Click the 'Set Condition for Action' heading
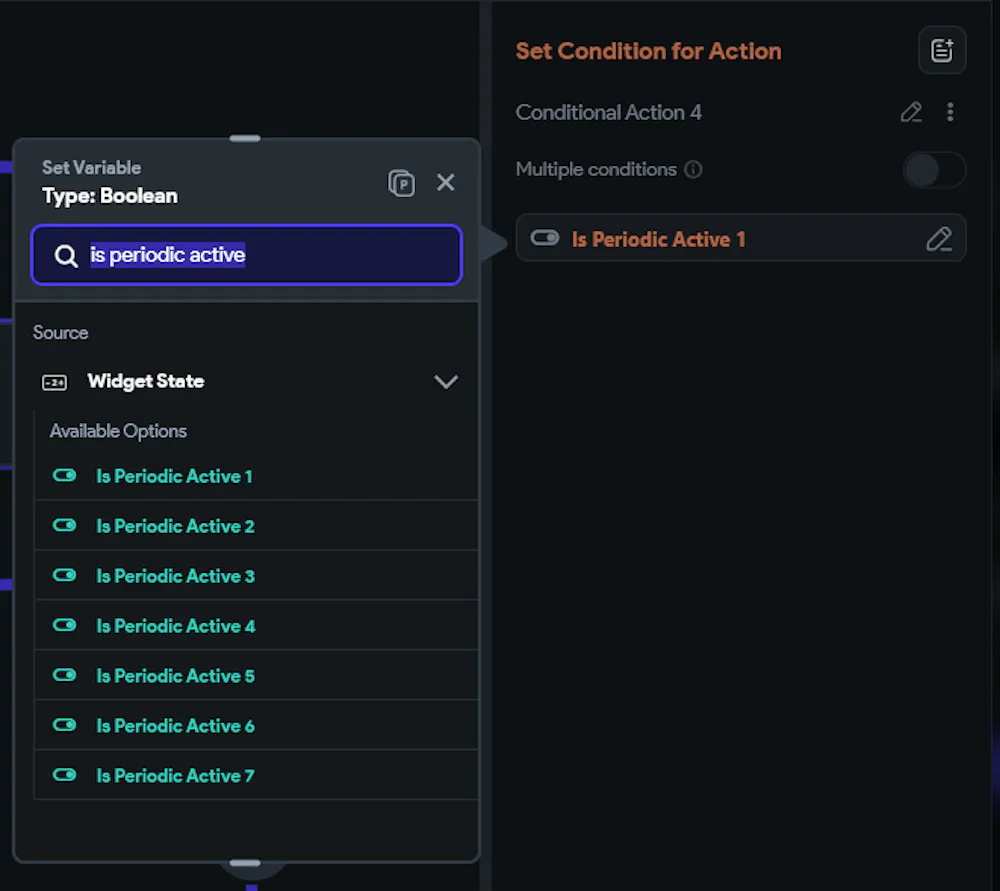Screen dimensions: 1000x891 pos(648,51)
